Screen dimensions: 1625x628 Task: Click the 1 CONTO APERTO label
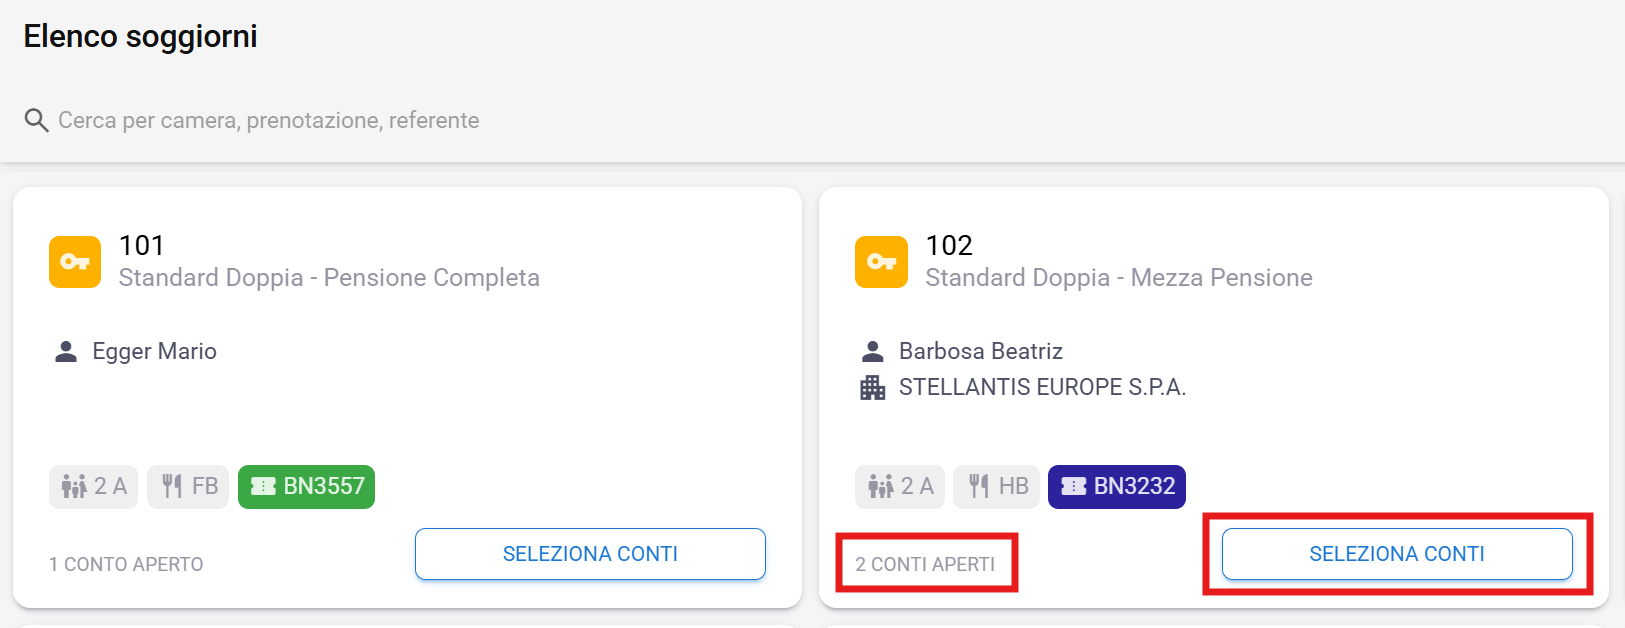(x=126, y=564)
